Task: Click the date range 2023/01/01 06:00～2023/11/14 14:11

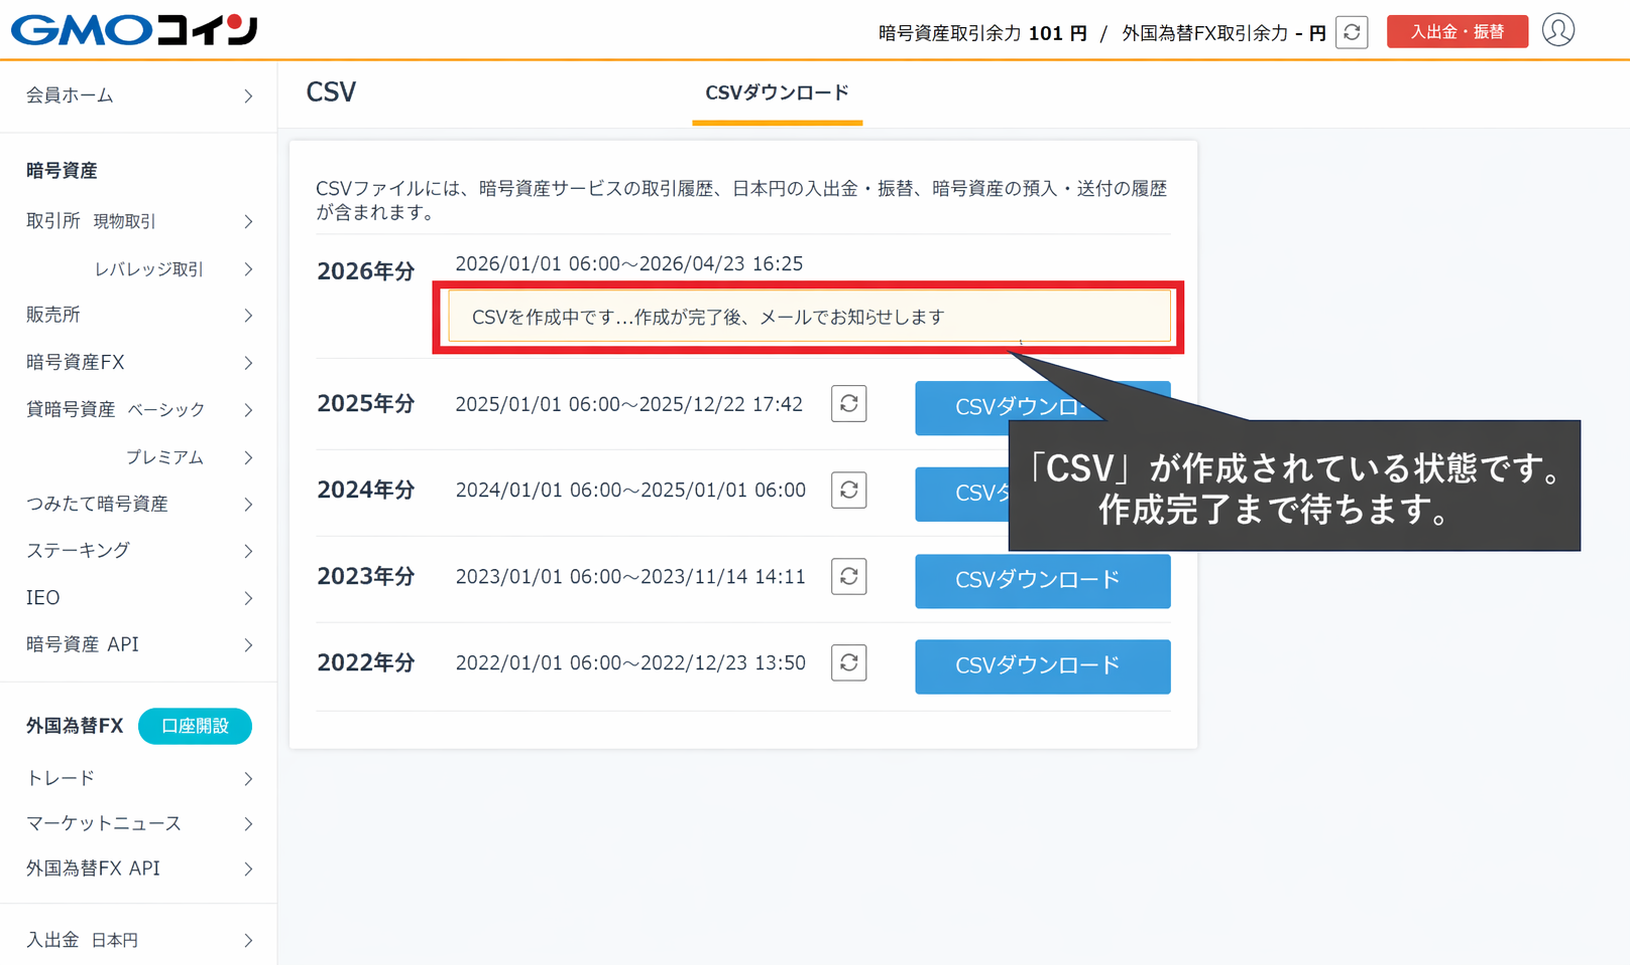Action: point(630,576)
